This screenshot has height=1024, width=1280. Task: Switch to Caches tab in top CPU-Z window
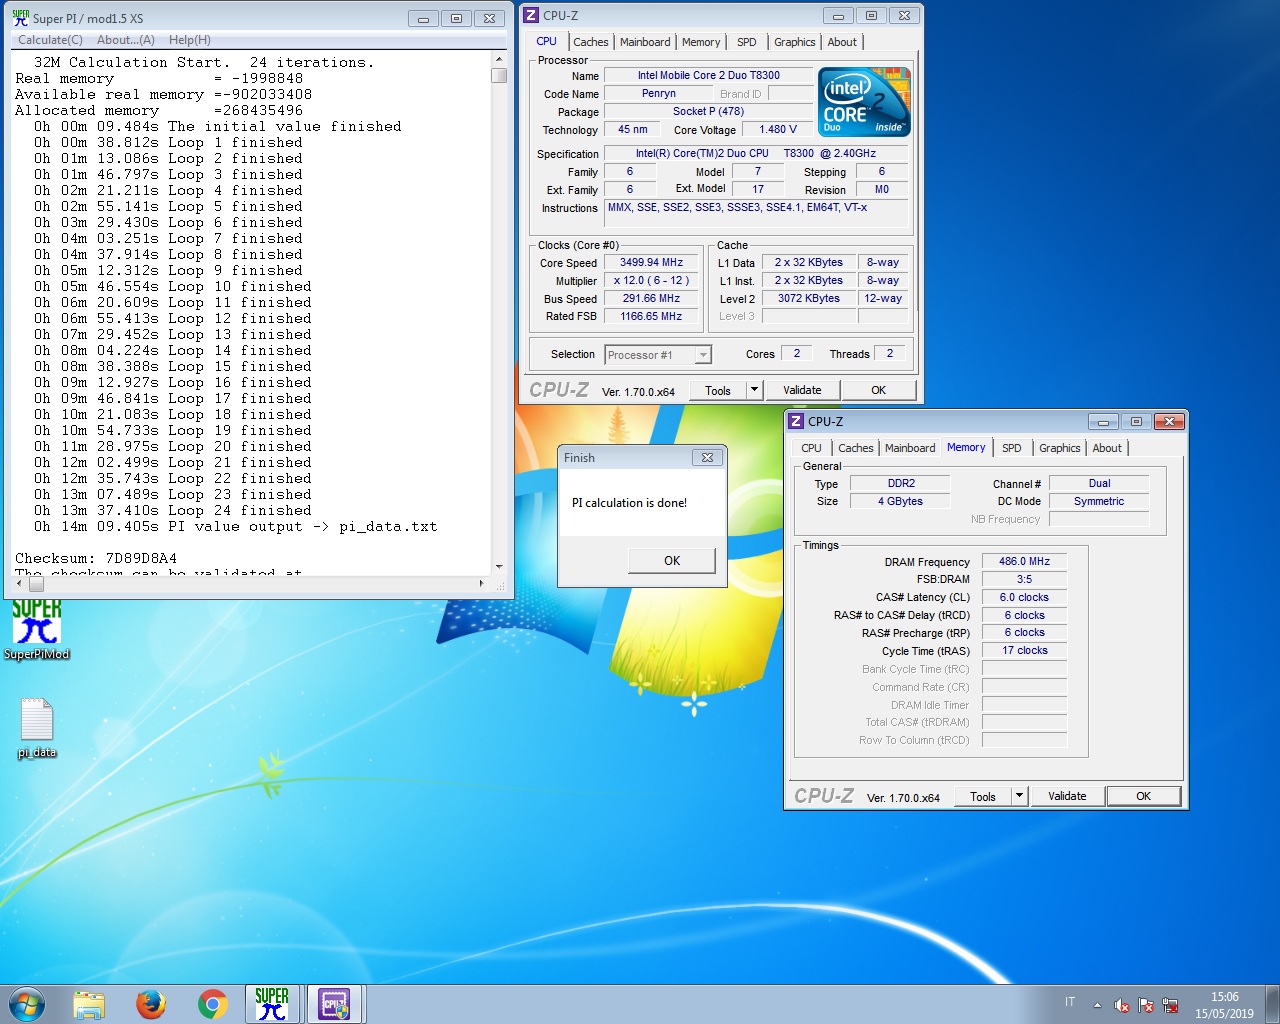pyautogui.click(x=590, y=42)
